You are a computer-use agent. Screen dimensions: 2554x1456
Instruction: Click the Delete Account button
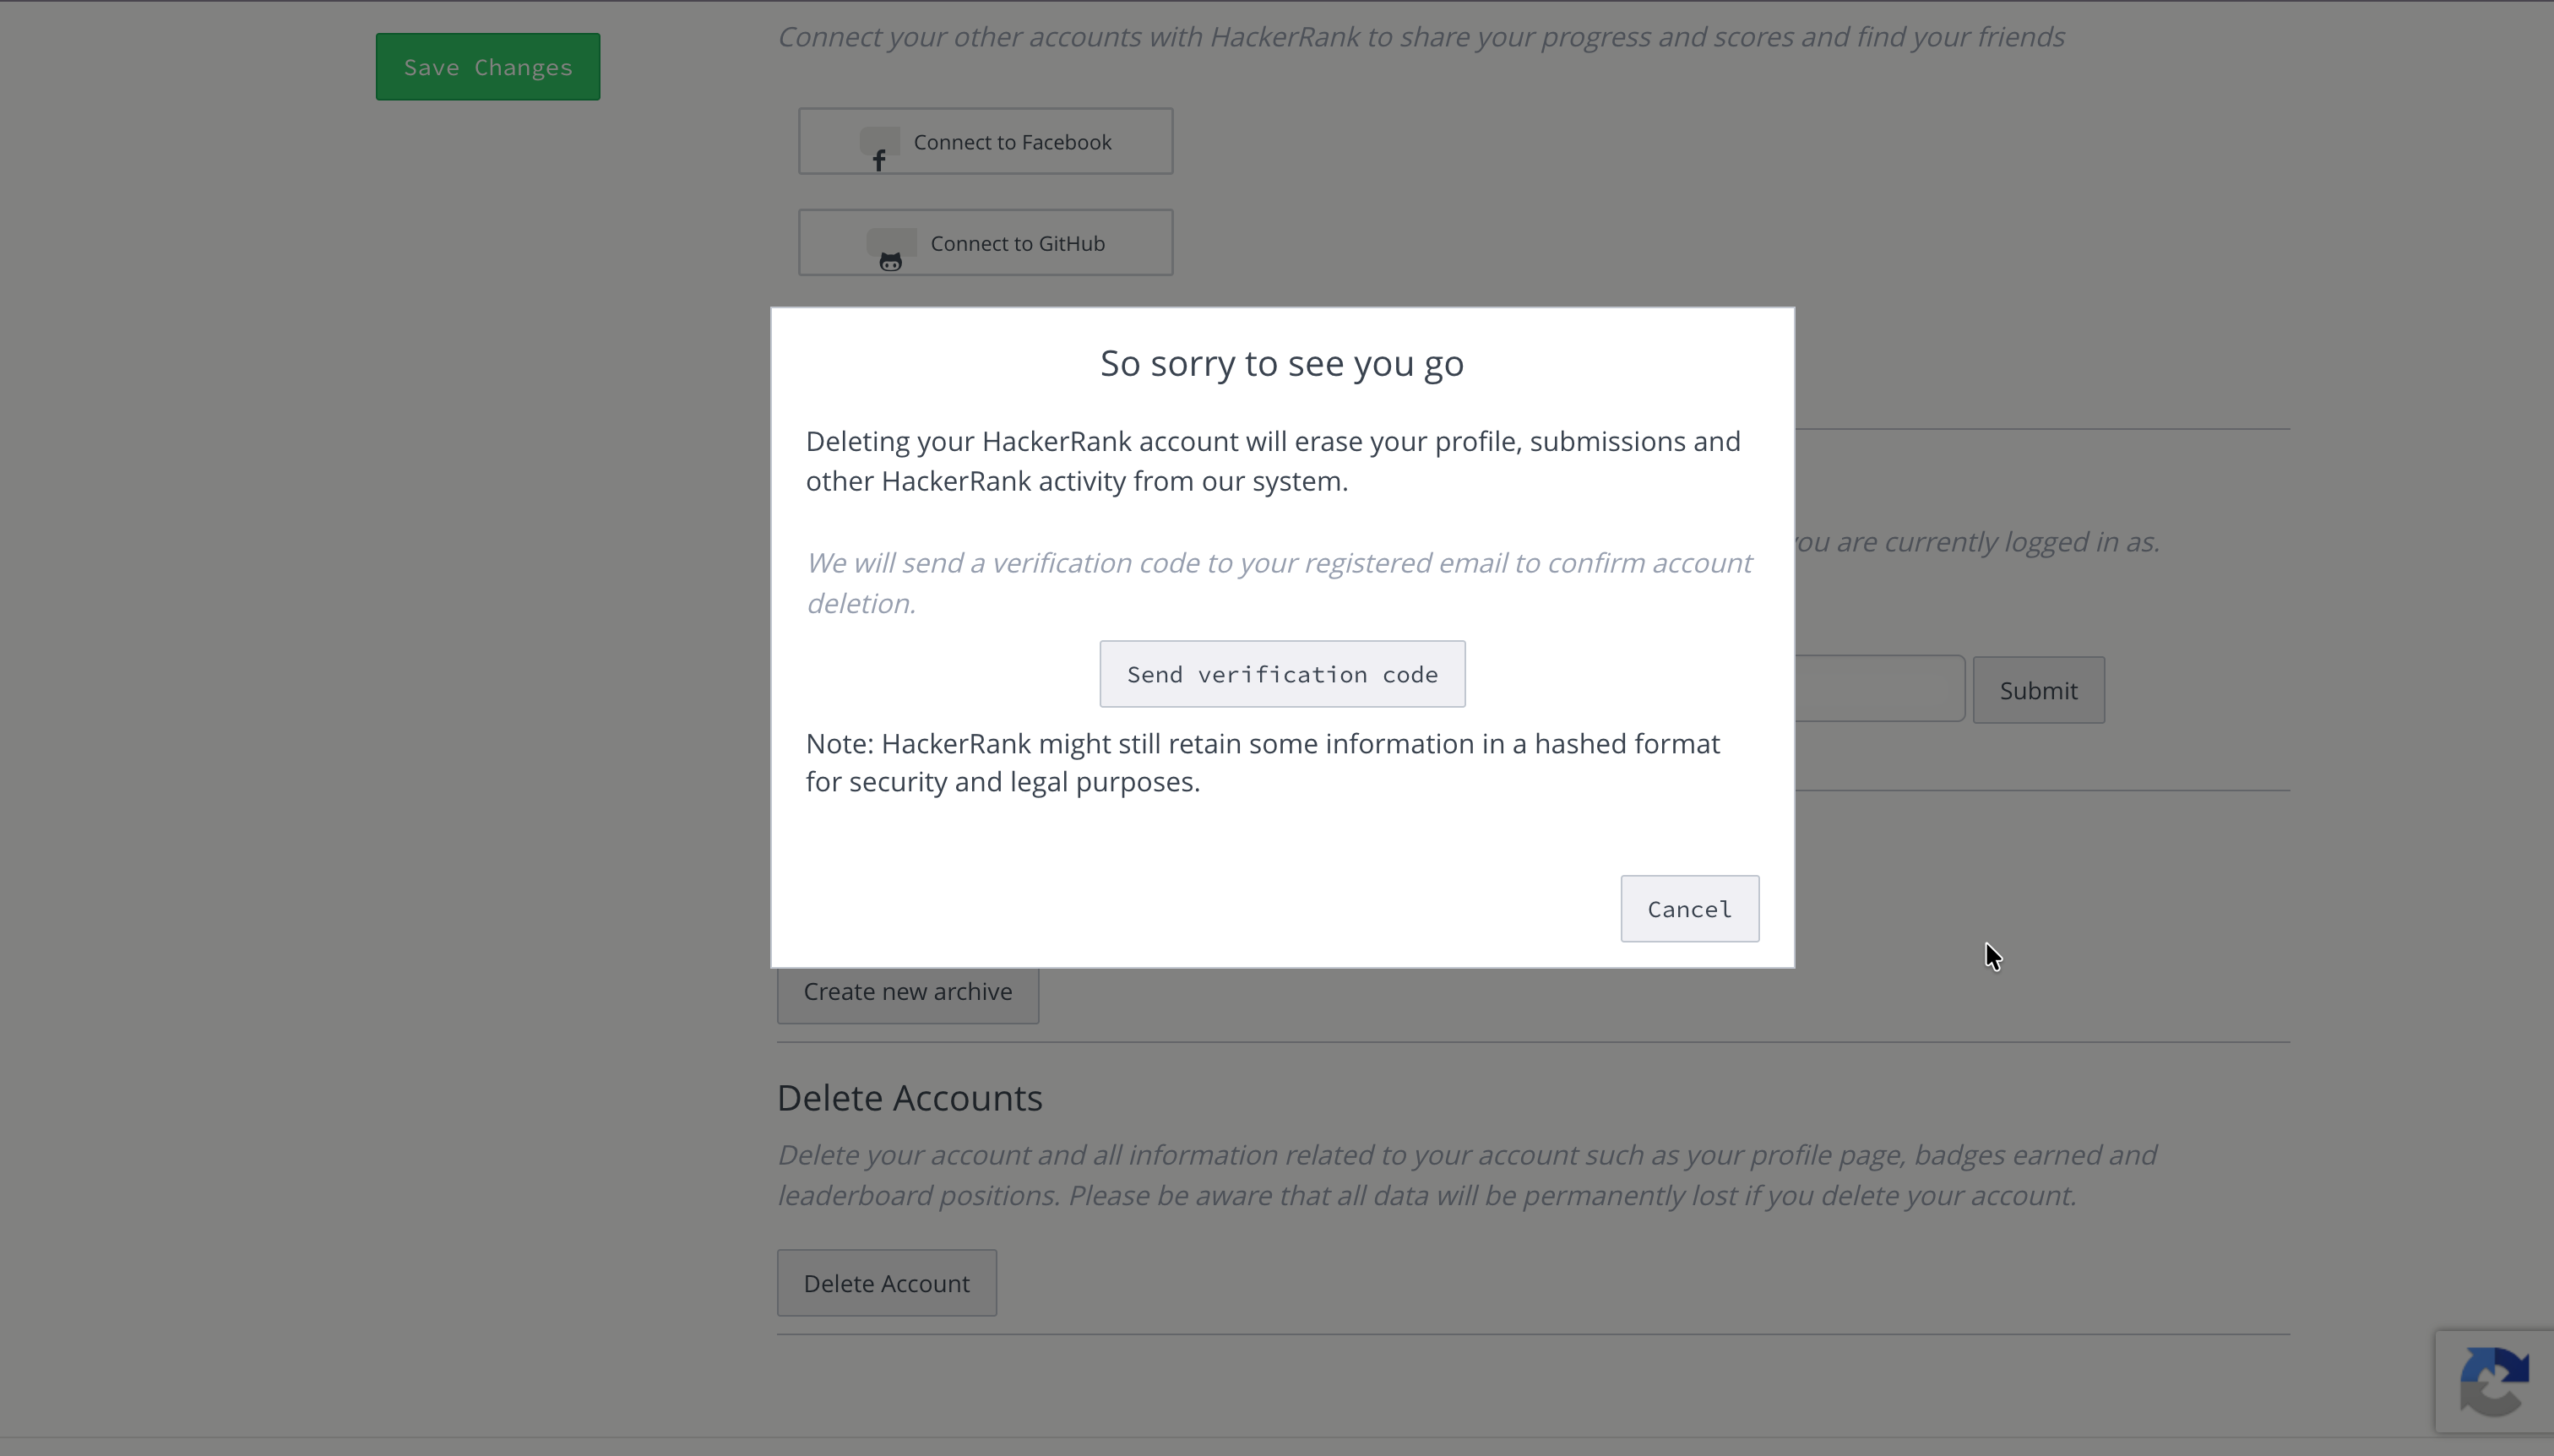click(x=887, y=1283)
